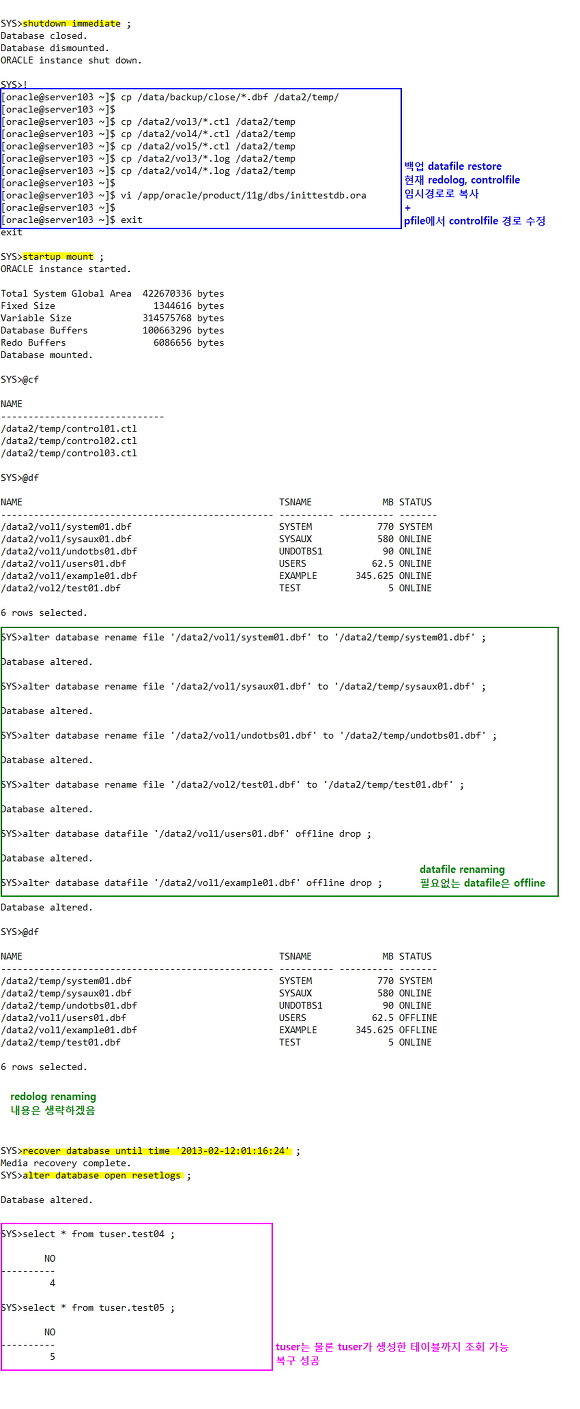Click the cp /data2/vol3/*.ctl command

149,121
